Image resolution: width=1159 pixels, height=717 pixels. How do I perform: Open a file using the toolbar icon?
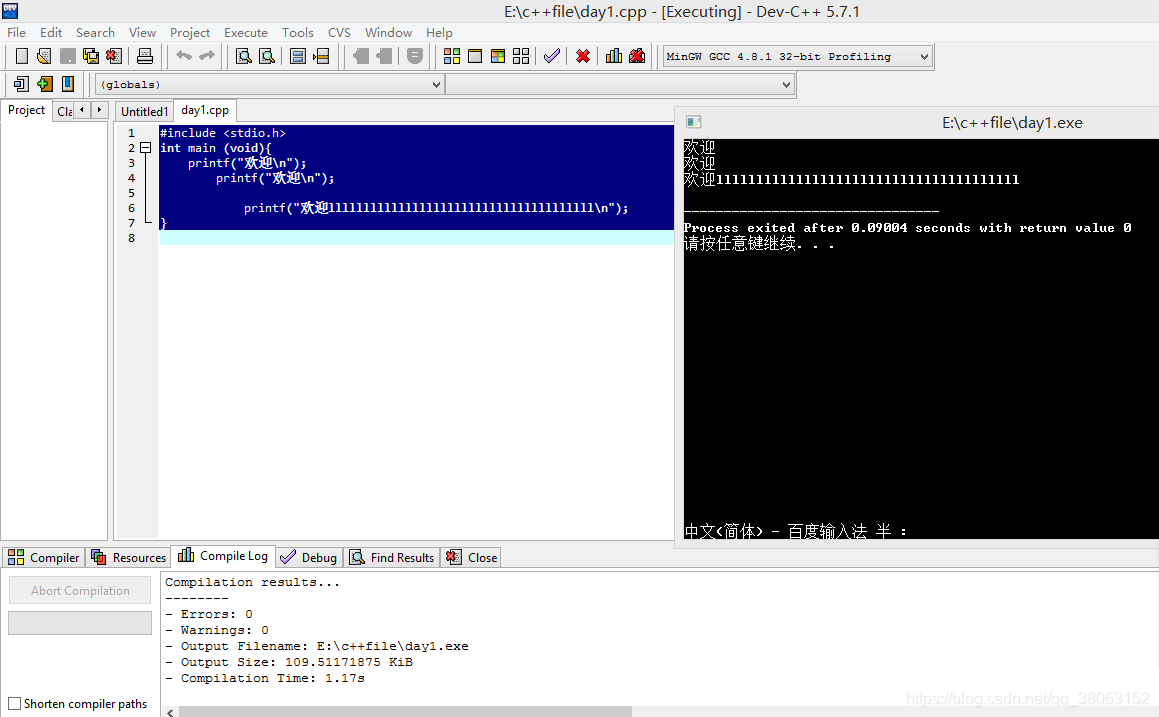click(x=43, y=56)
